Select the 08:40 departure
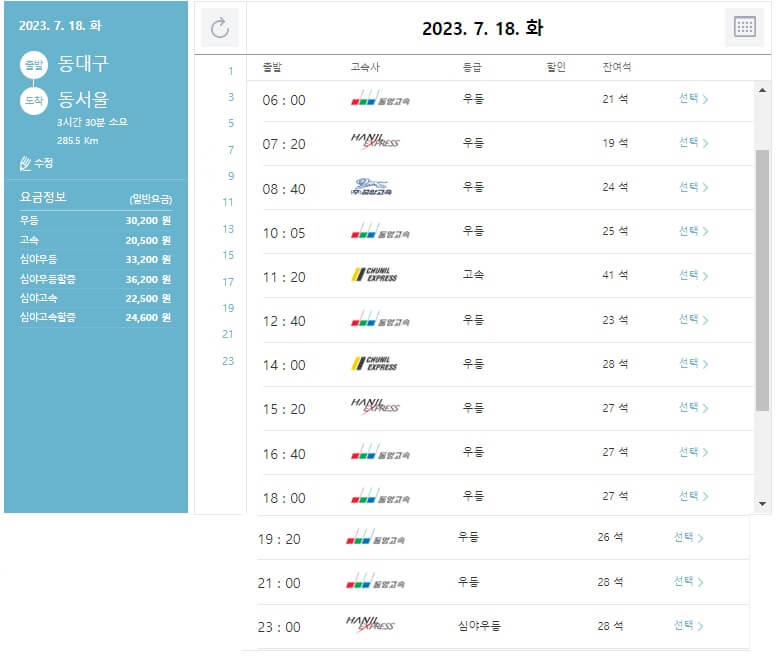Image resolution: width=779 pixels, height=659 pixels. [693, 187]
